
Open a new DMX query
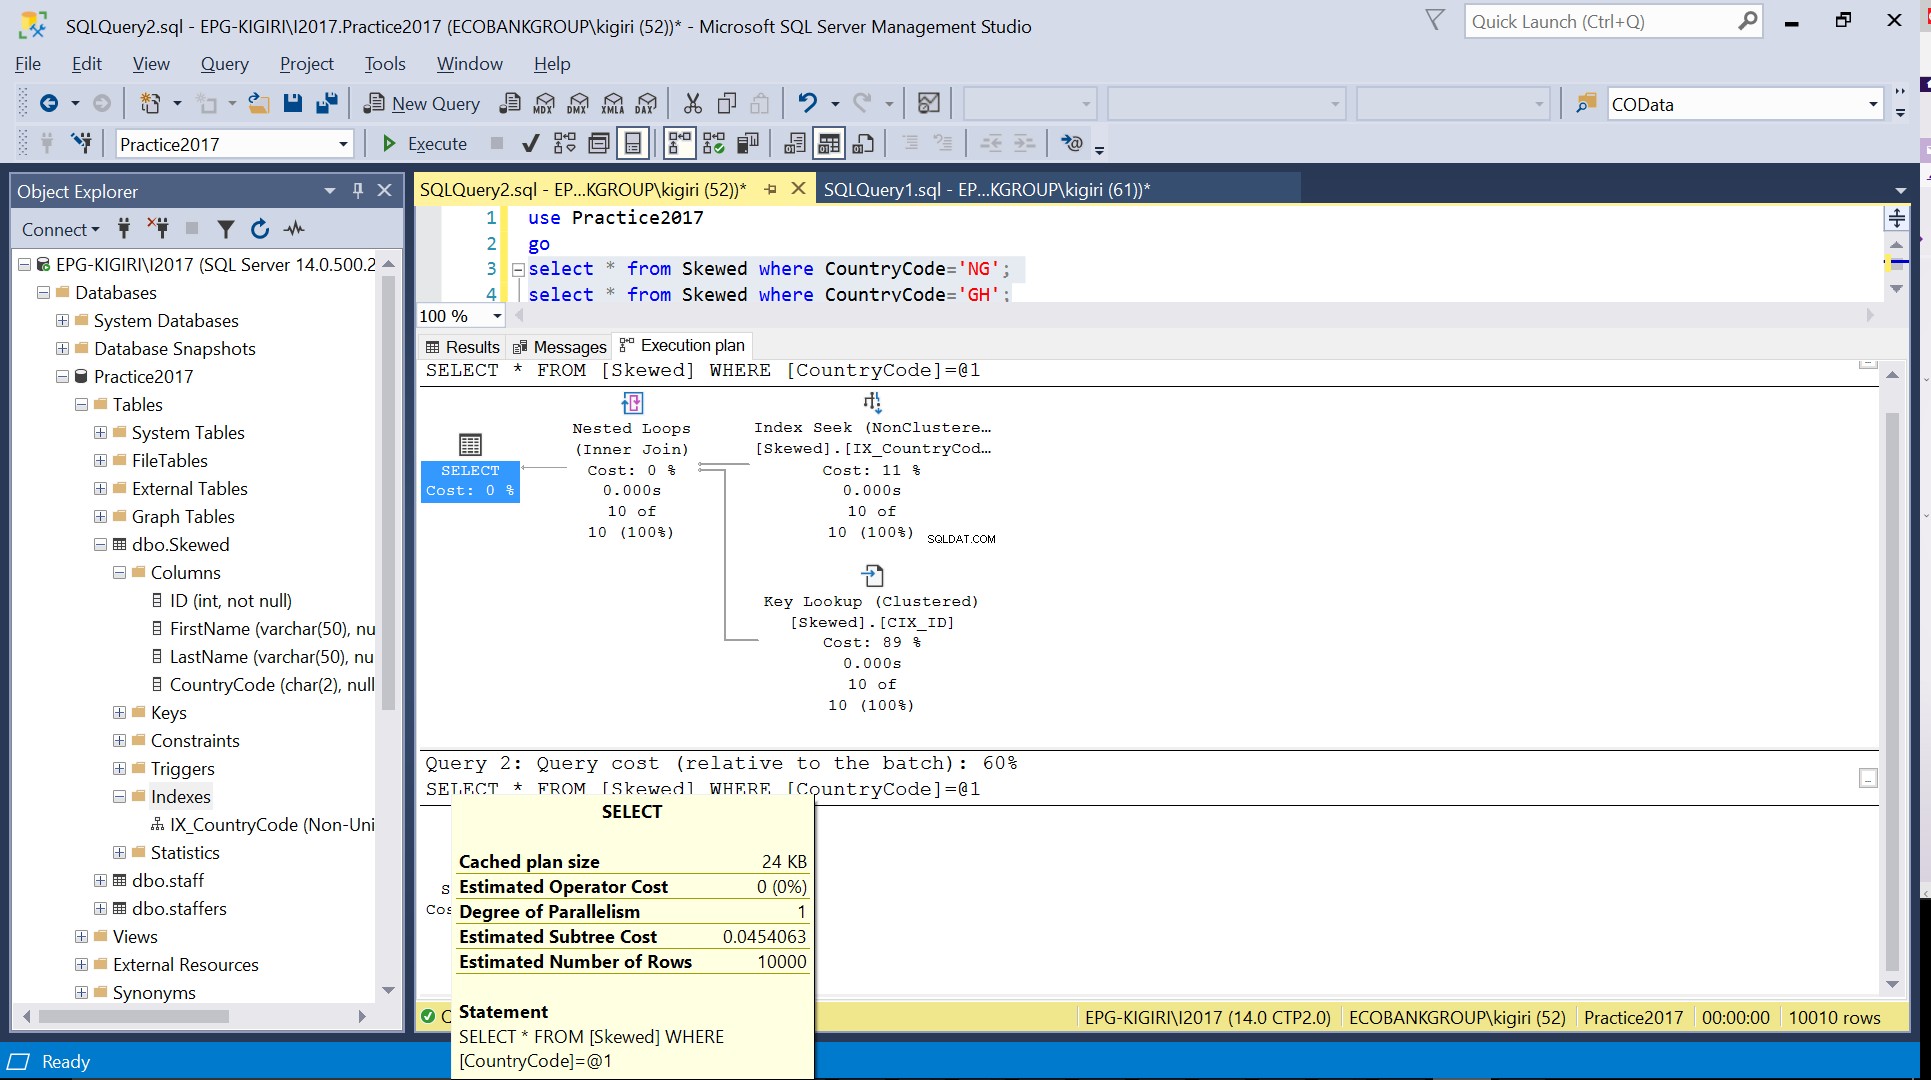578,103
